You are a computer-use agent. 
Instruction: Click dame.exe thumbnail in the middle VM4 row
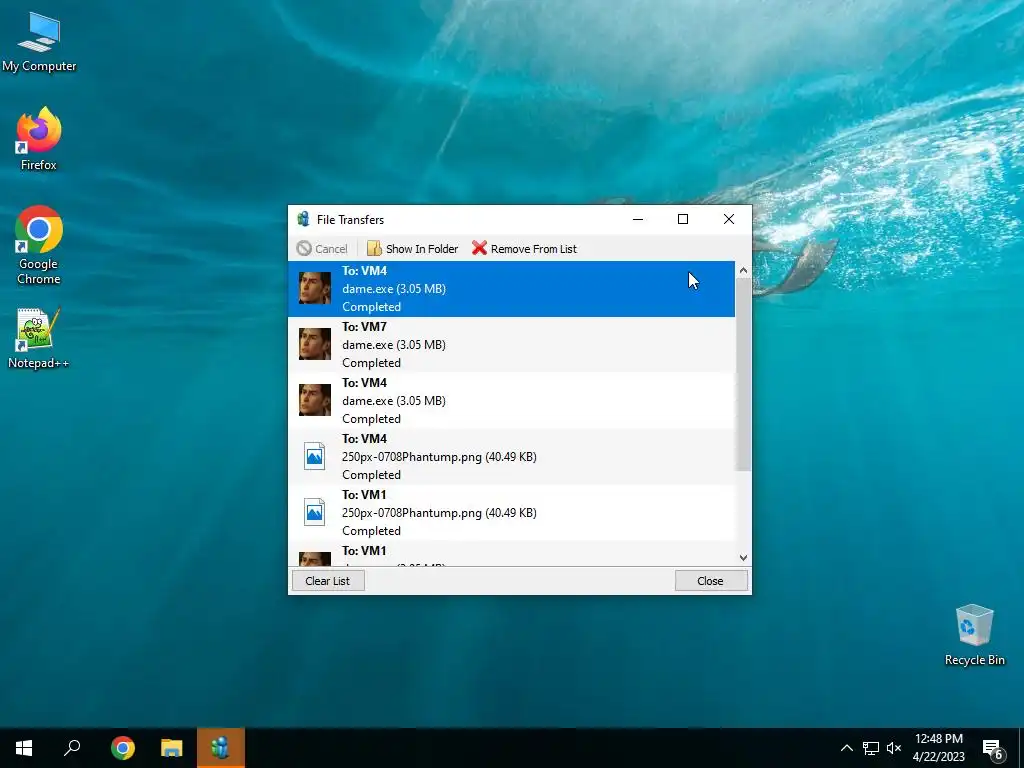click(315, 400)
